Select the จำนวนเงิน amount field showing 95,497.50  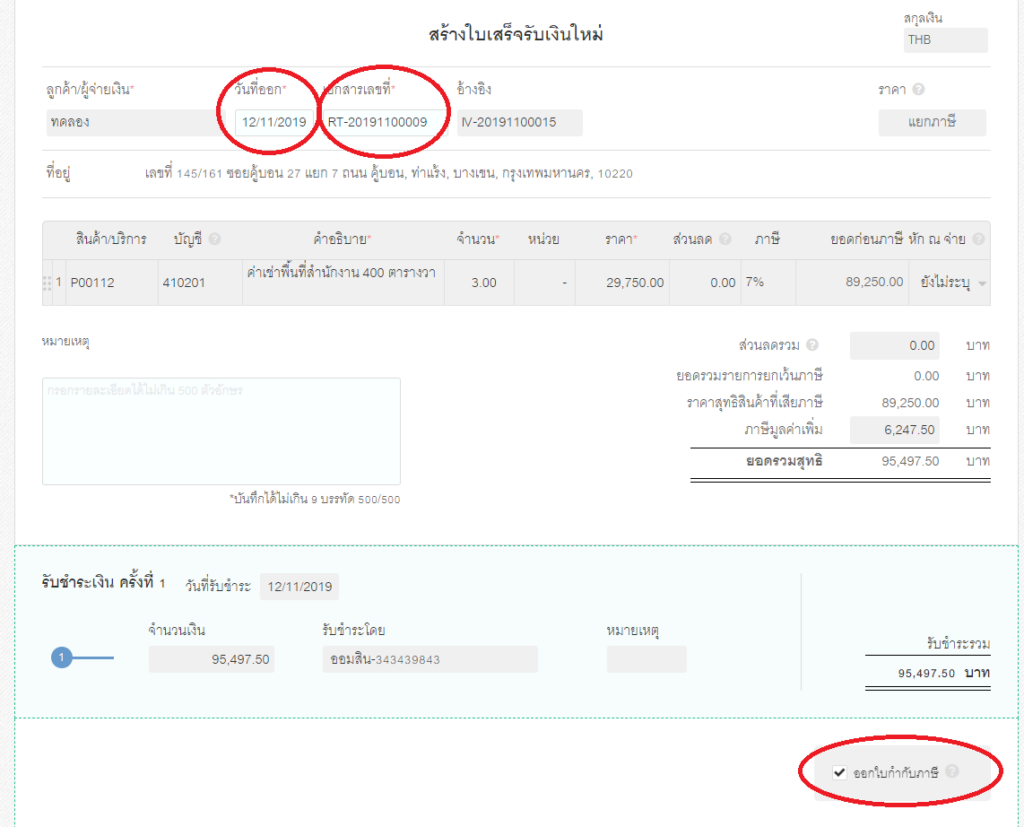point(211,659)
